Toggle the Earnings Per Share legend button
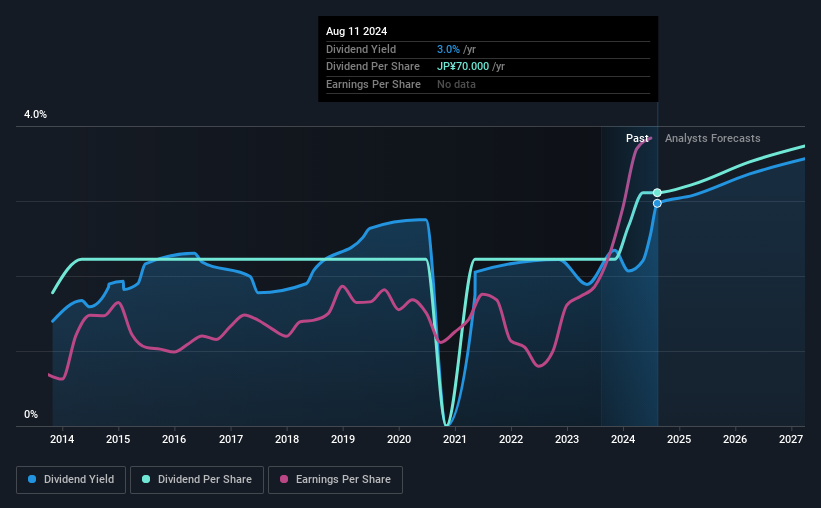The image size is (821, 508). coord(336,480)
